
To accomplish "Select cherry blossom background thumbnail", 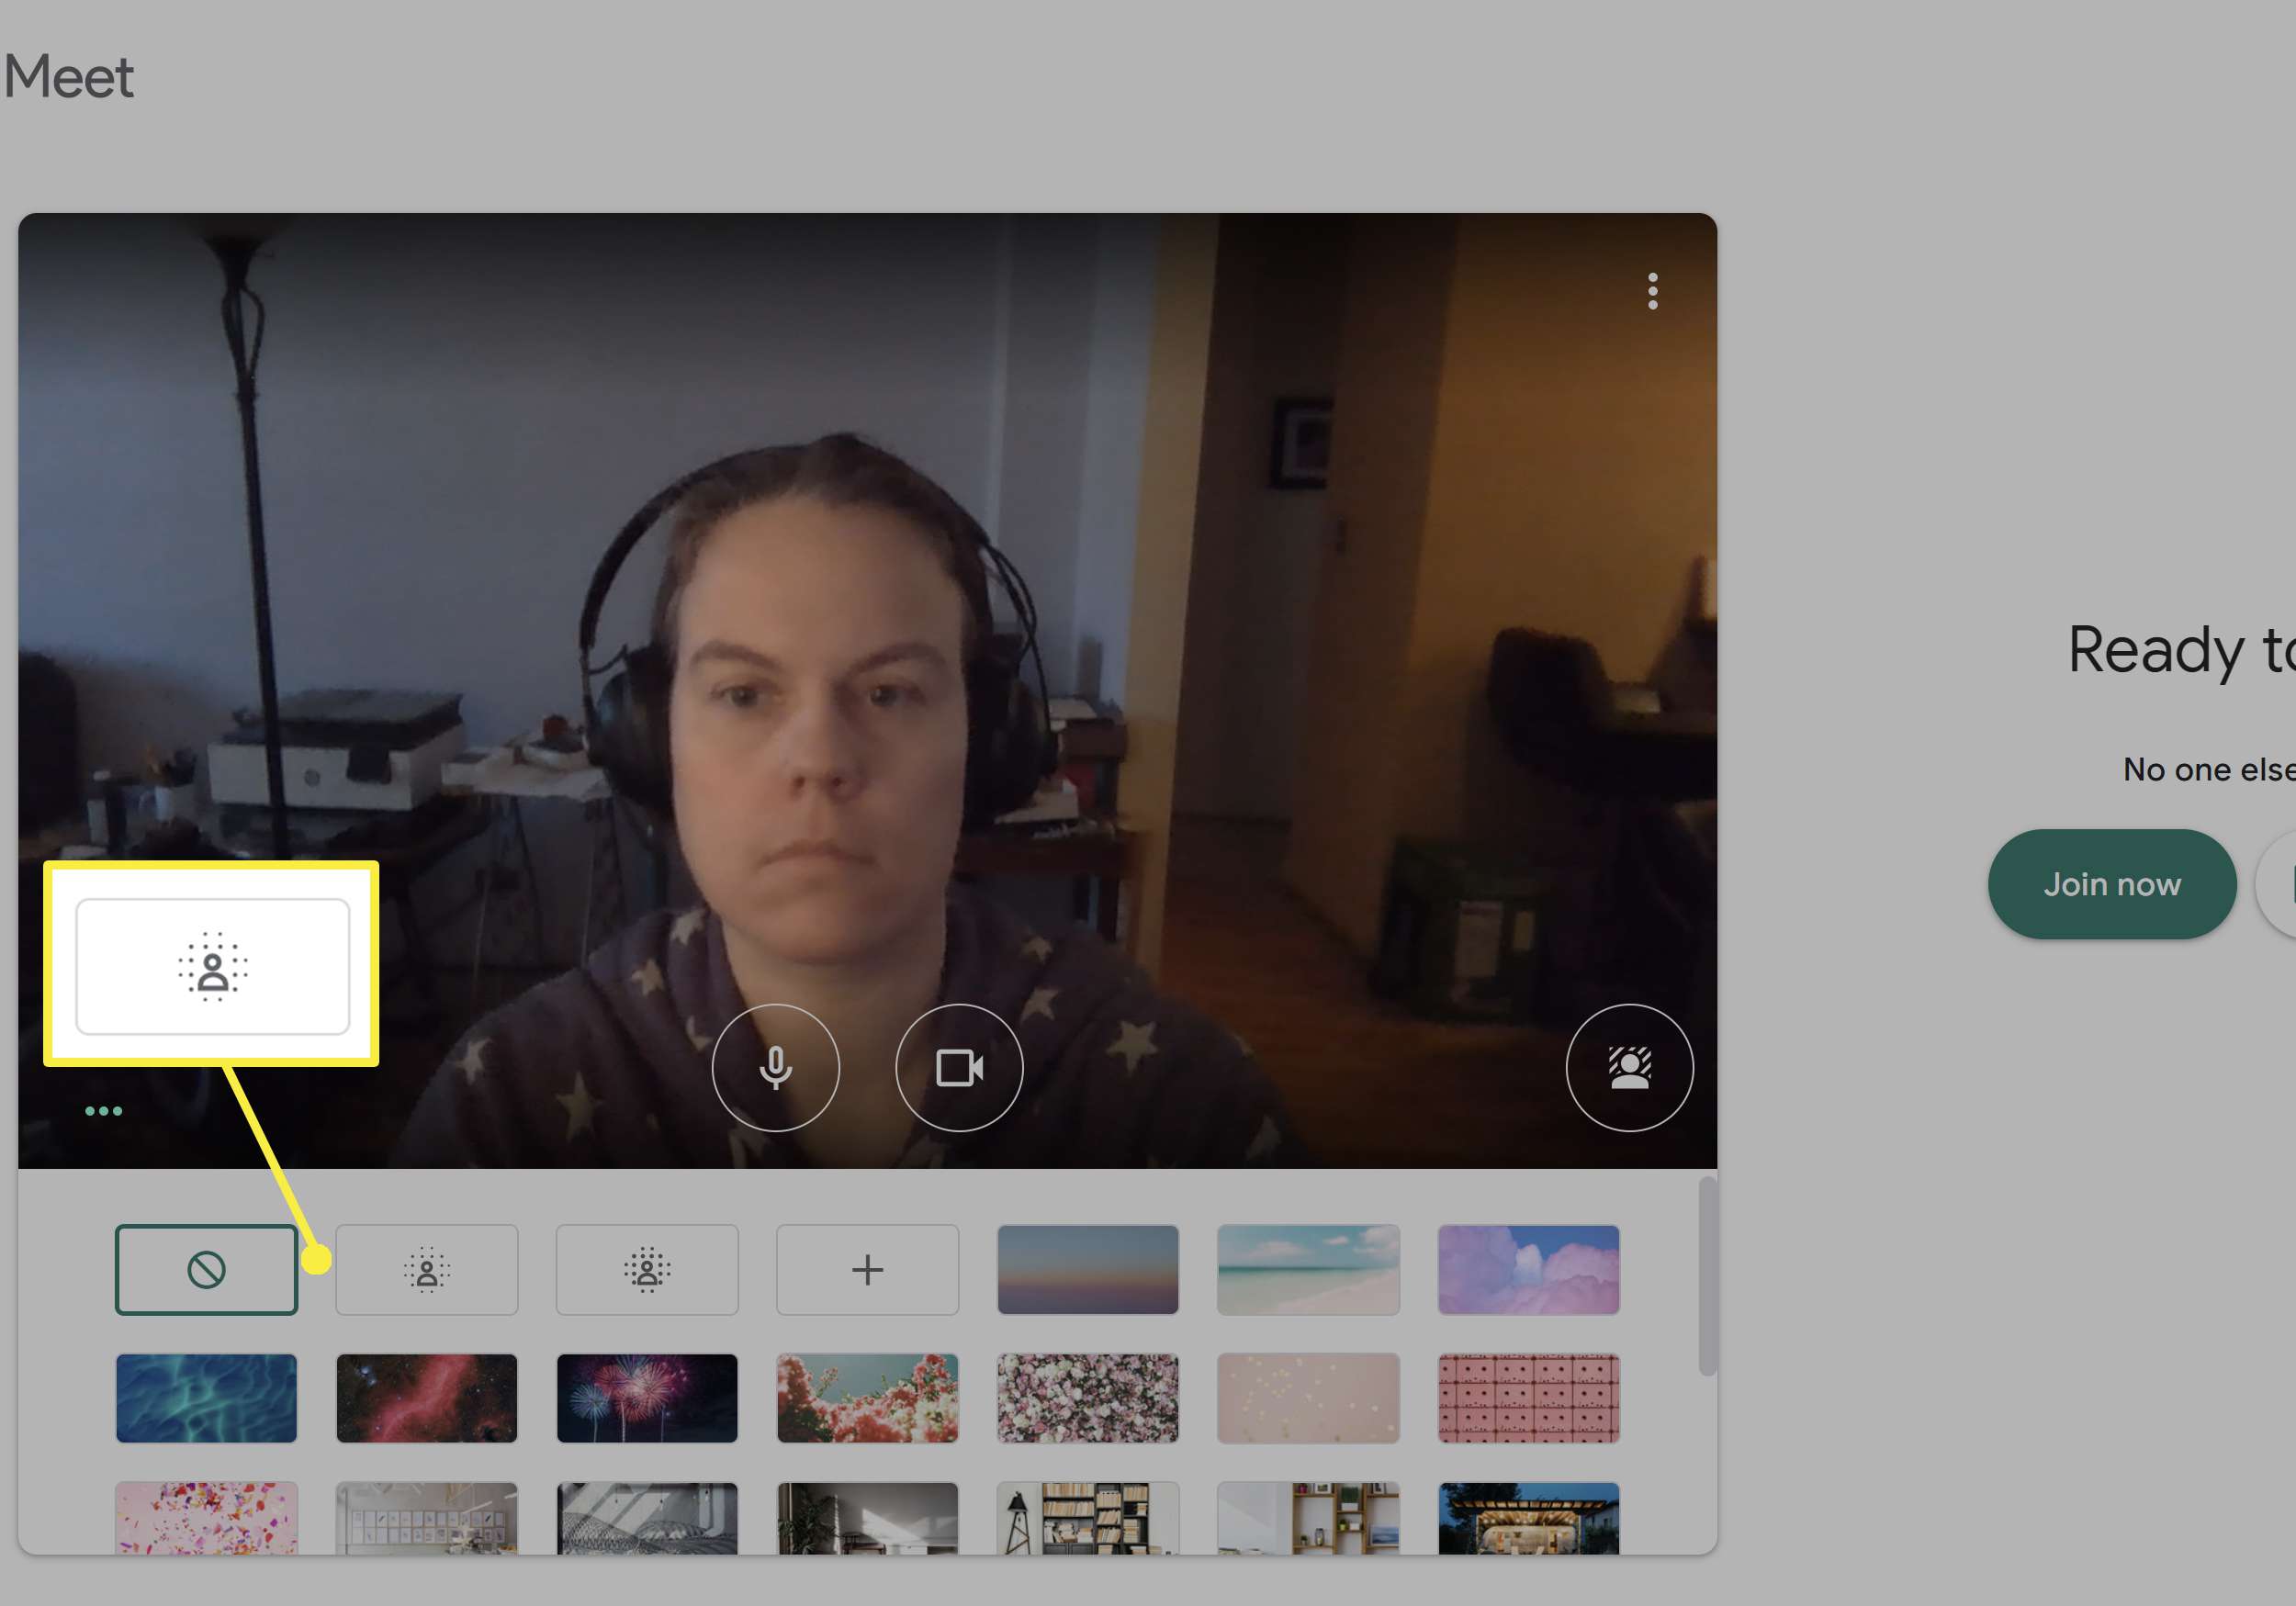I will pyautogui.click(x=1086, y=1397).
